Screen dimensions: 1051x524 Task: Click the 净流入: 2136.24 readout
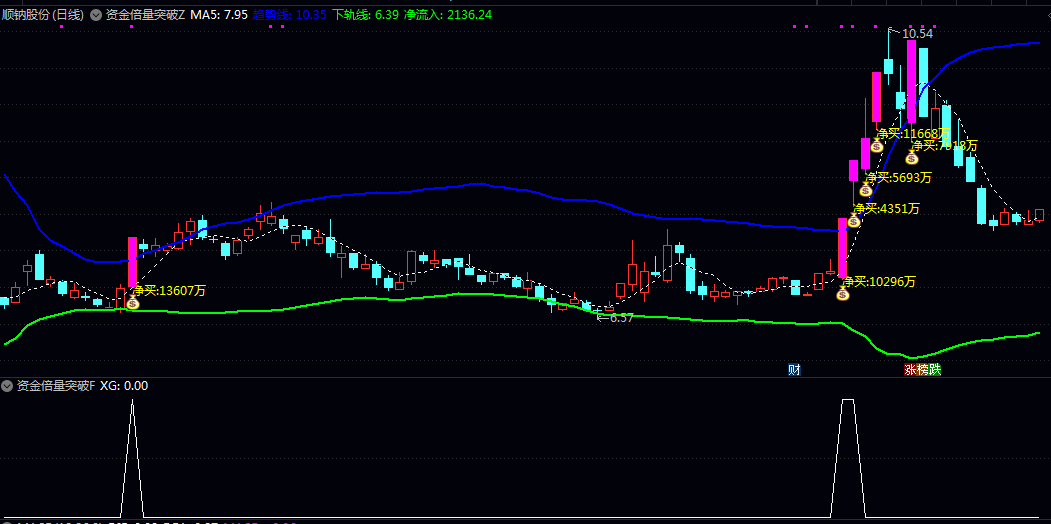[x=448, y=15]
